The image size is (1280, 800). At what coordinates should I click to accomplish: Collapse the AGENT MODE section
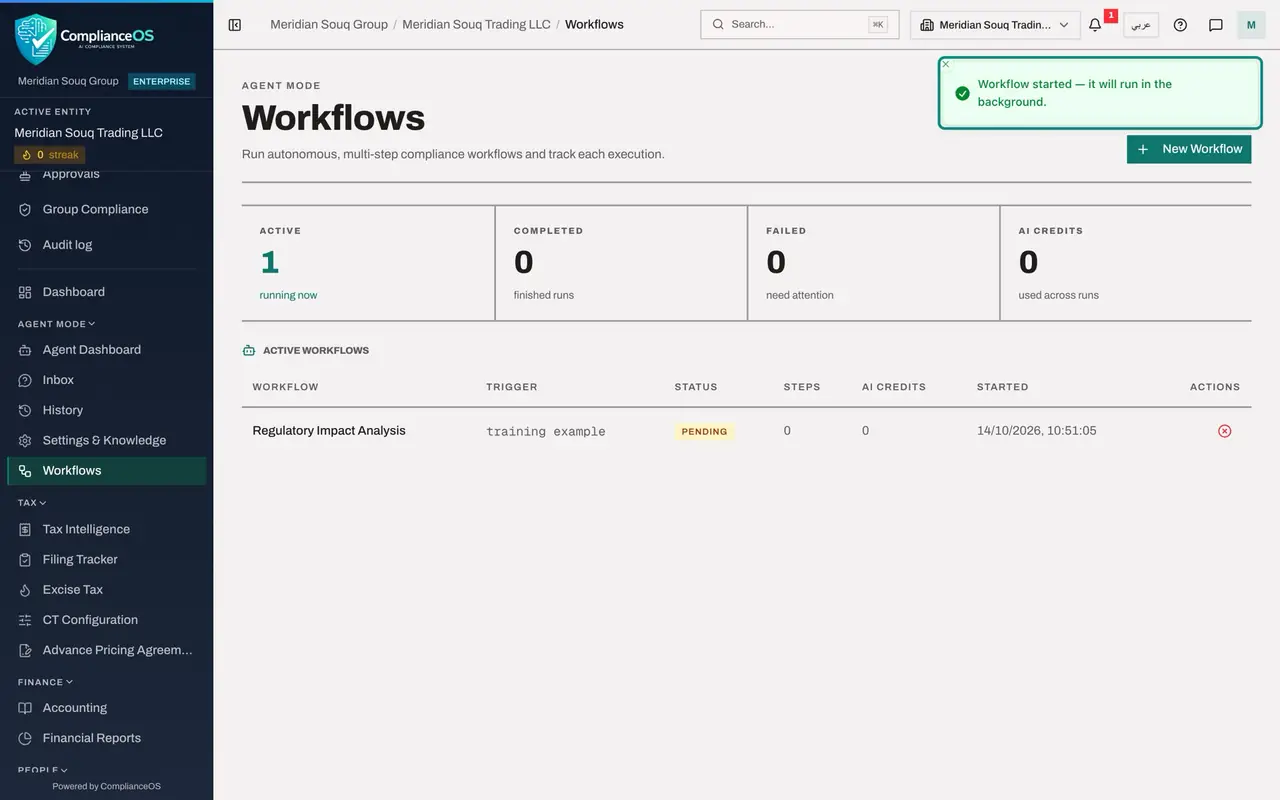pos(57,324)
